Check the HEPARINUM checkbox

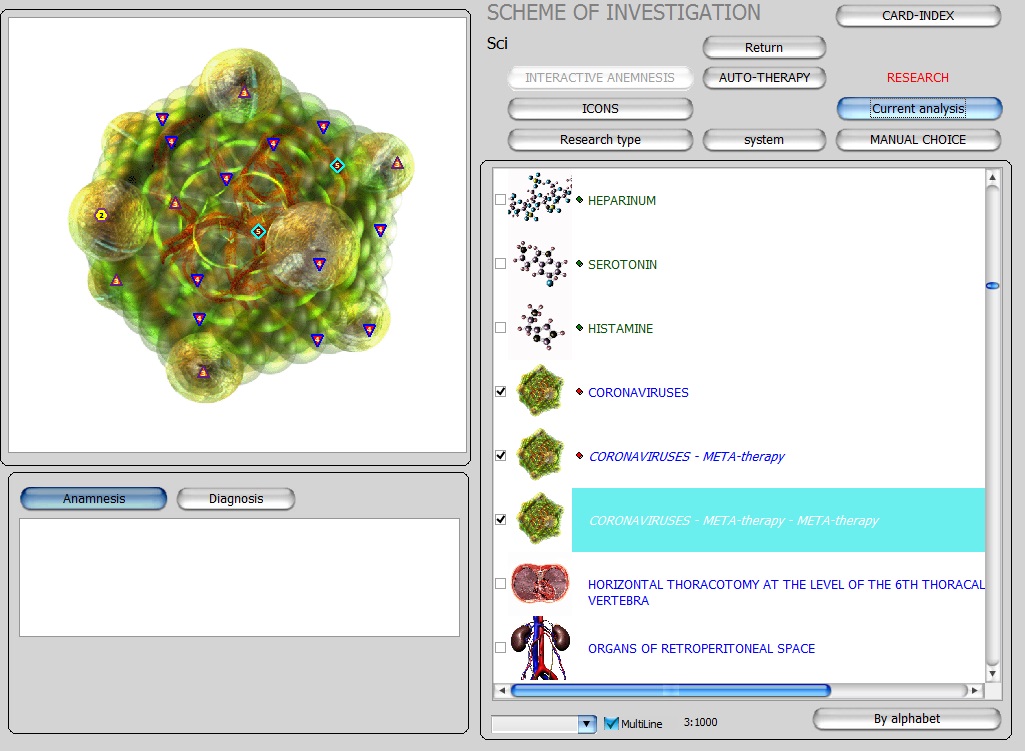[501, 200]
